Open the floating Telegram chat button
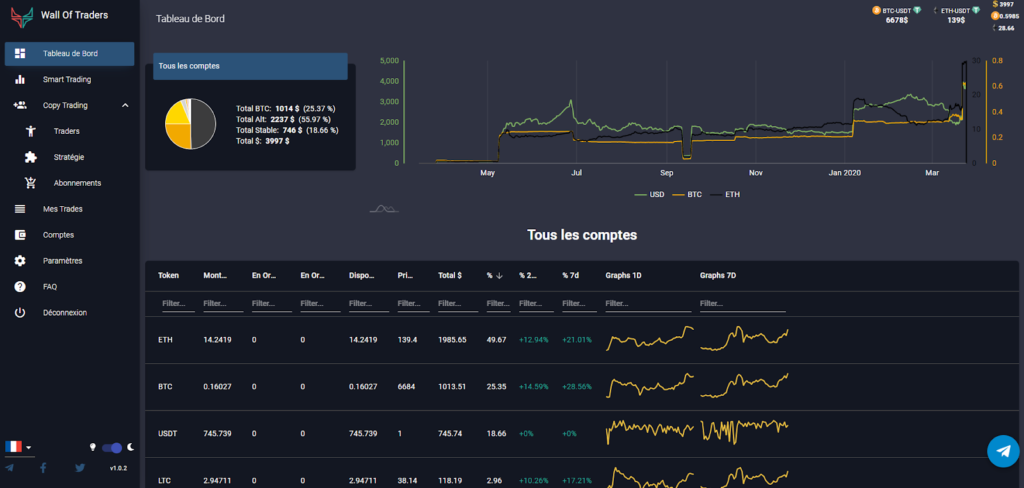Viewport: 1024px width, 488px height. [1002, 452]
